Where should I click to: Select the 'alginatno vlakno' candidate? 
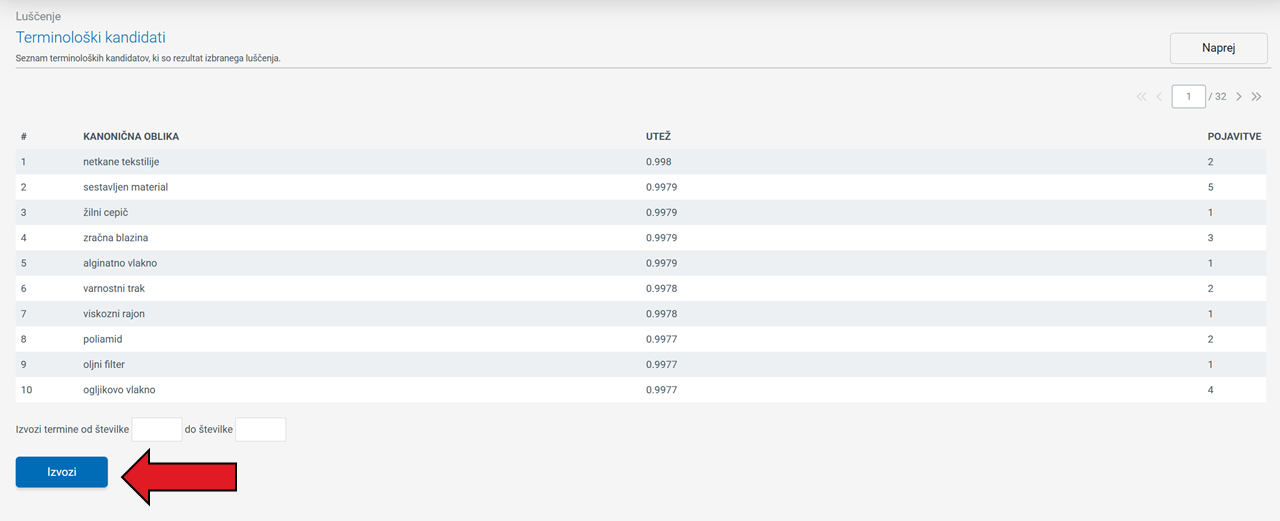[120, 263]
